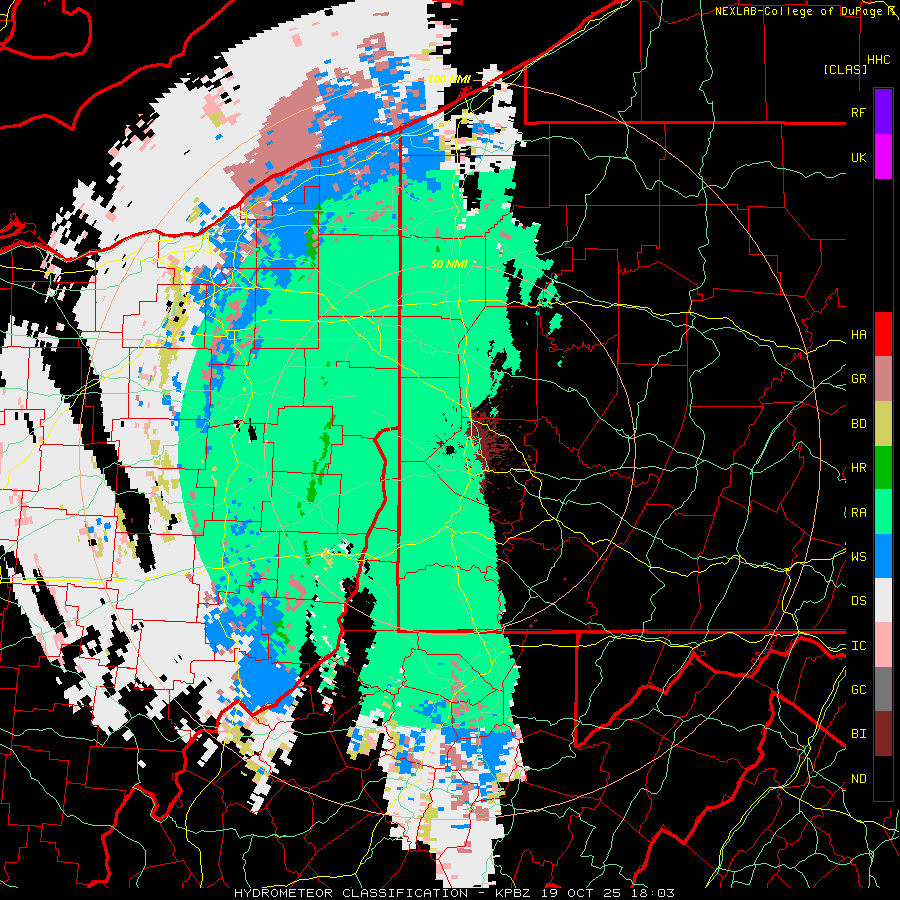900x900 pixels.
Task: Click the 50 NMI range ring label
Action: click(449, 264)
